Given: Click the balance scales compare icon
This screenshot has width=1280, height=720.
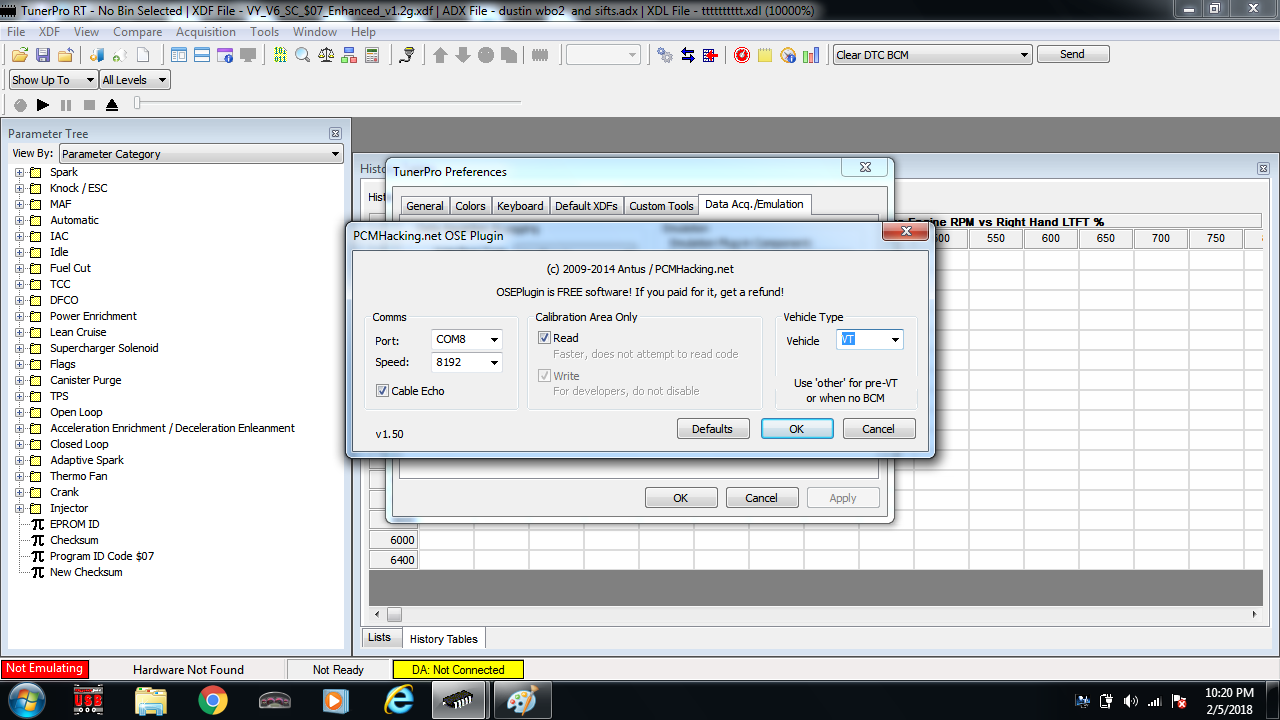Looking at the screenshot, I should (326, 55).
